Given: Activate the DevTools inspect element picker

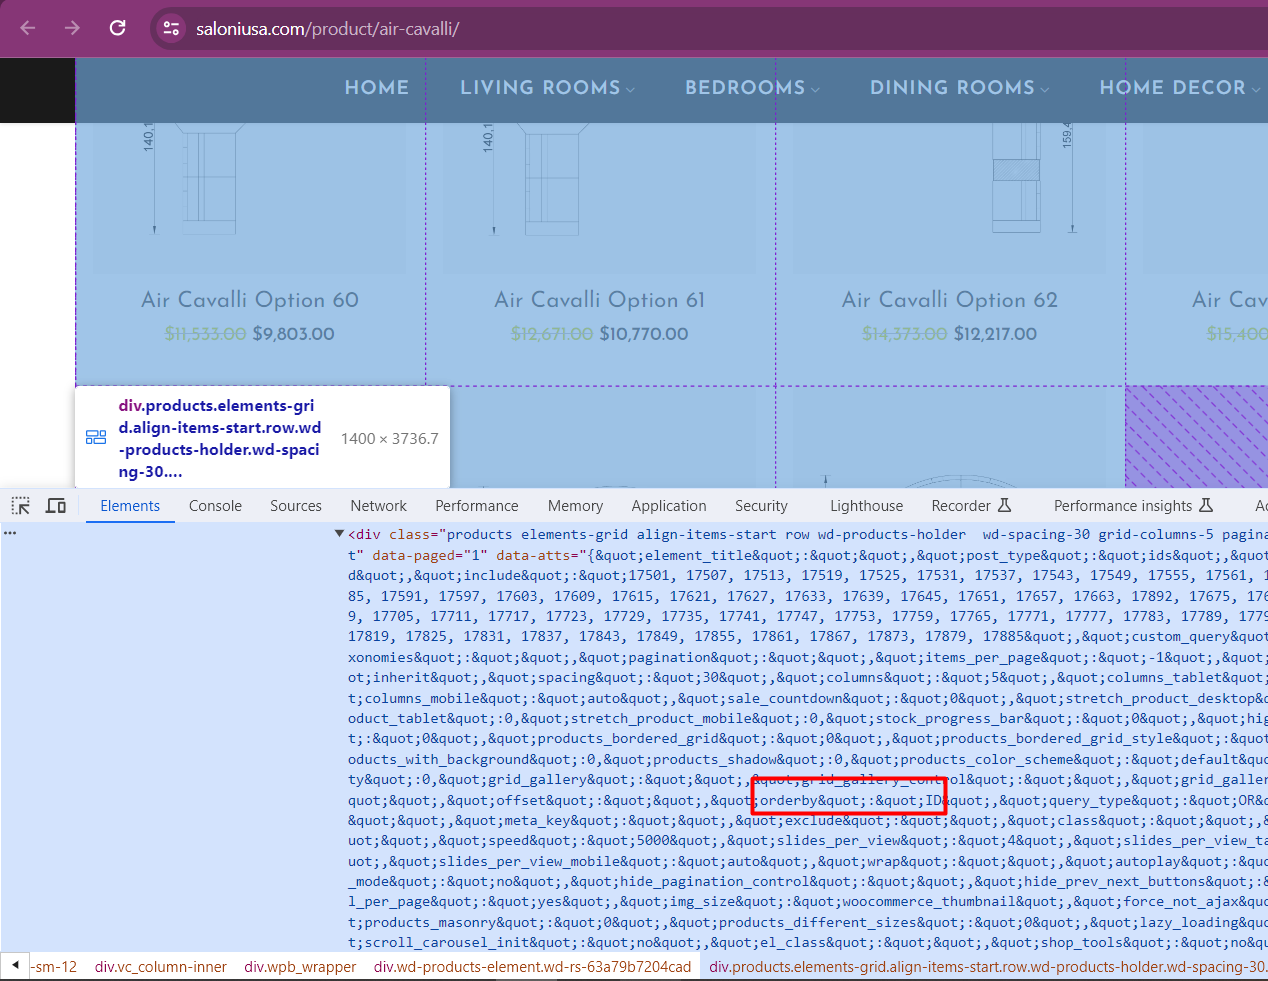Looking at the screenshot, I should coord(20,506).
